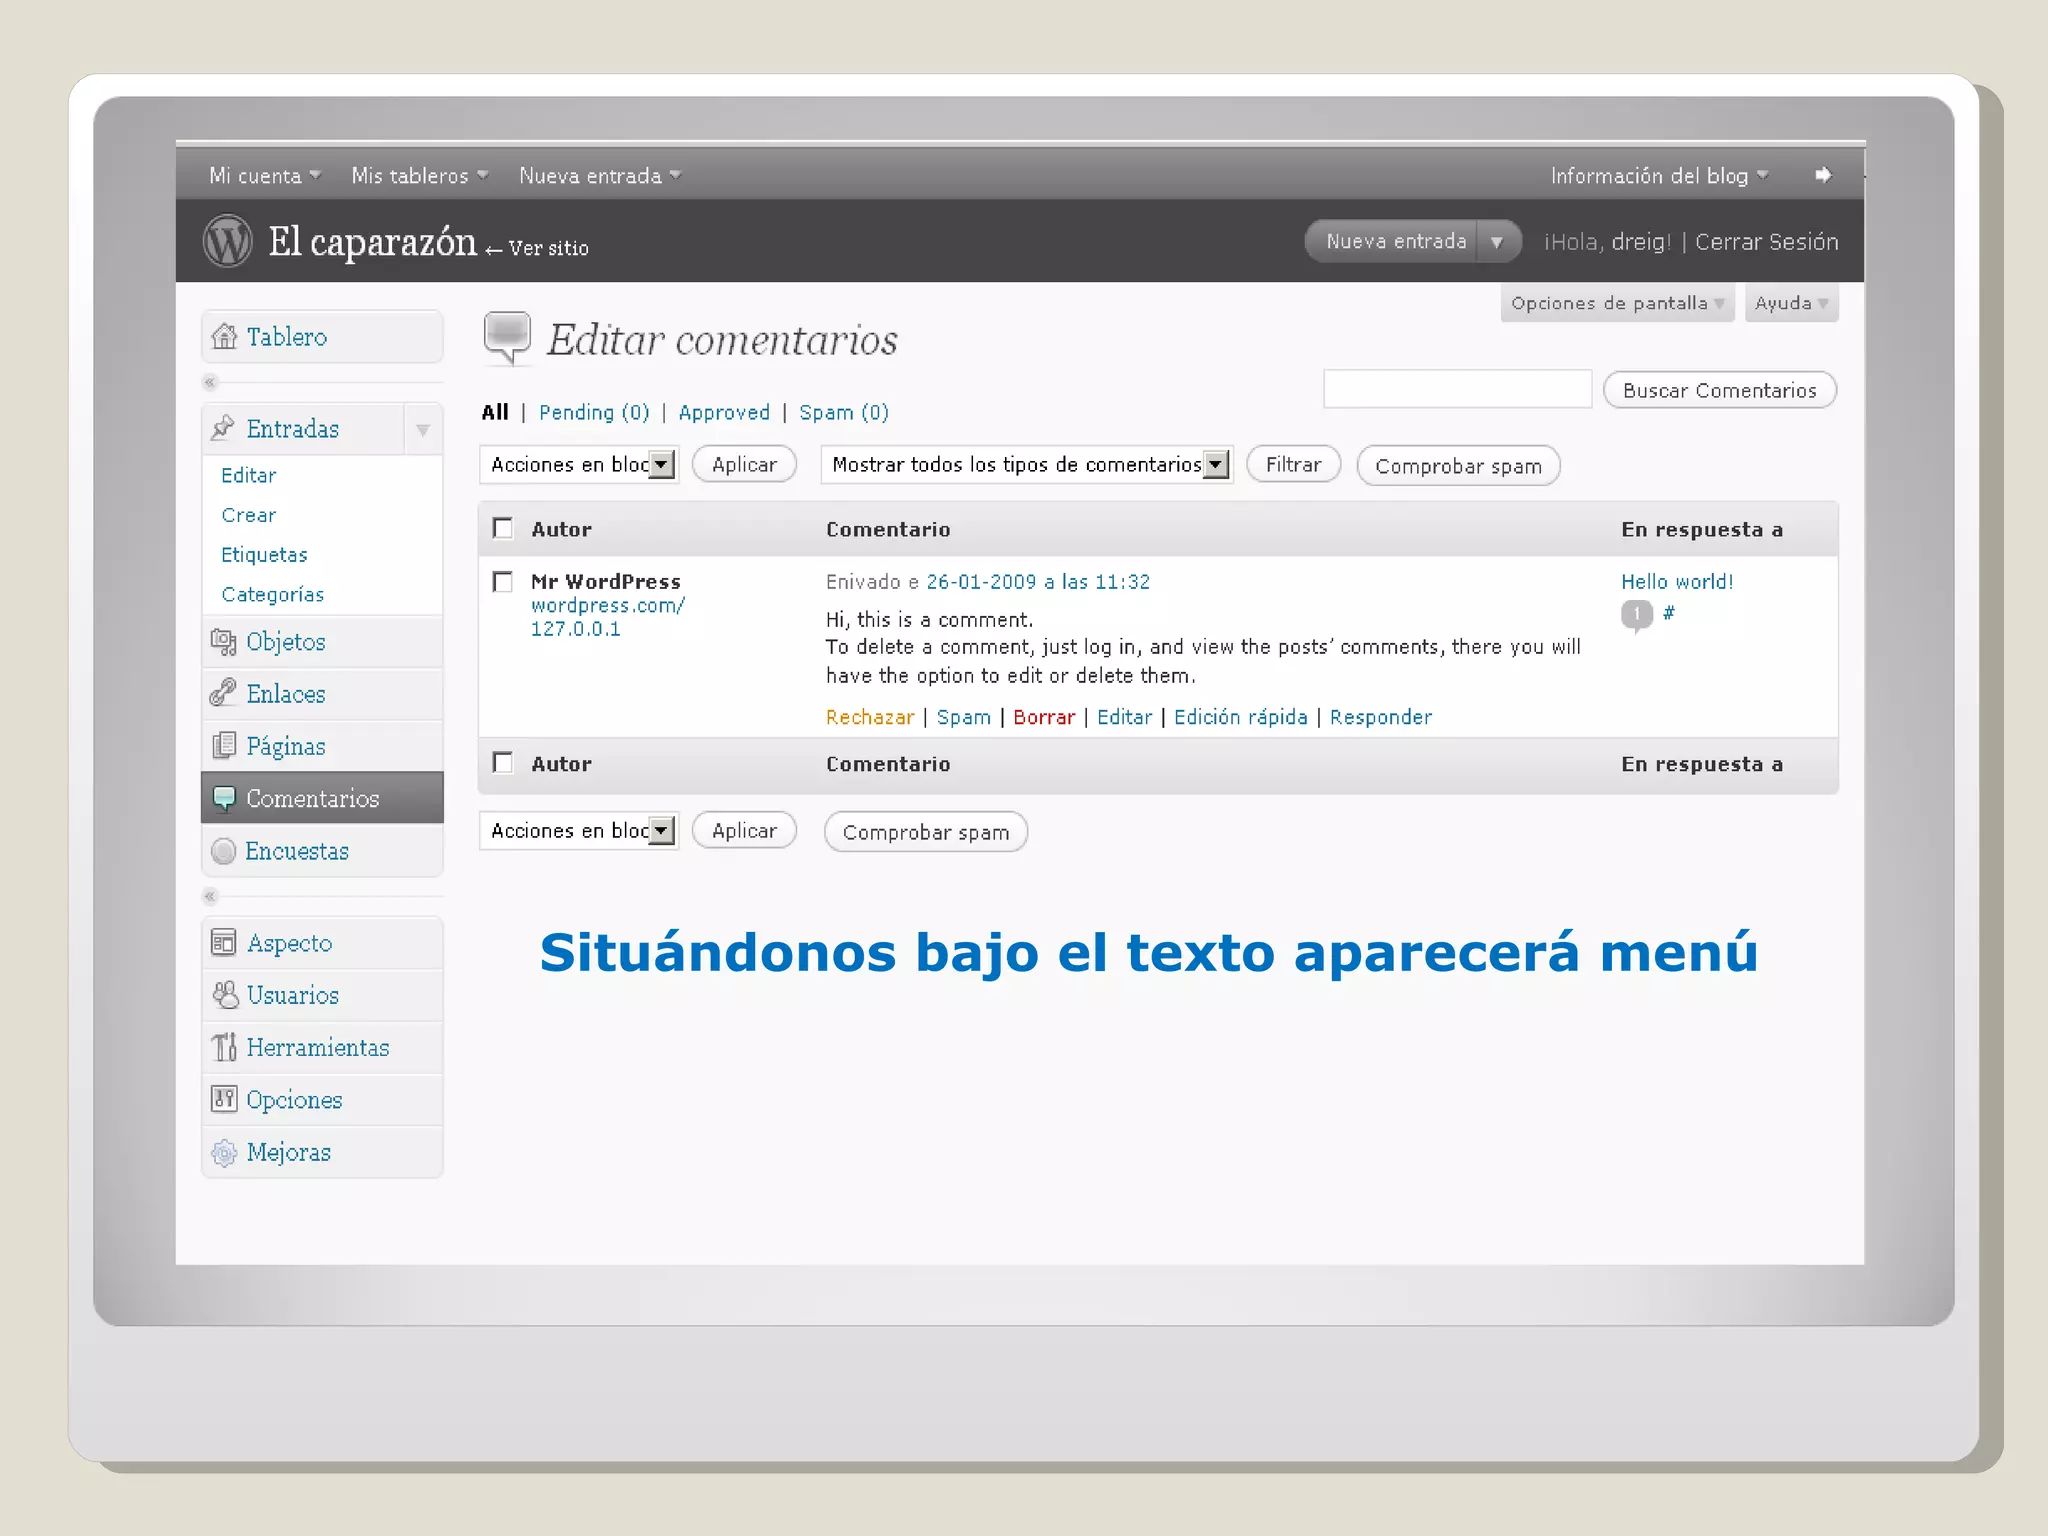The width and height of the screenshot is (2048, 1536).
Task: Collapse sidebar using arrow below Encuestas
Action: coord(210,896)
